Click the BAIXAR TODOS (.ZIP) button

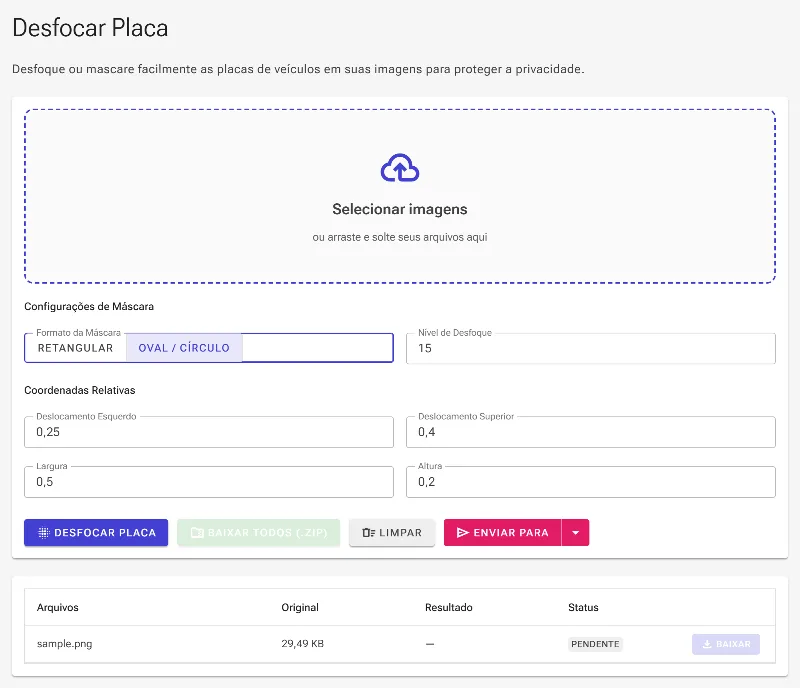(x=259, y=533)
